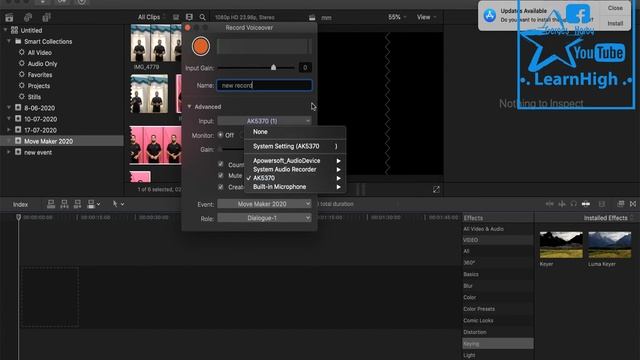Click the Monitor Gain slider

coord(232,149)
